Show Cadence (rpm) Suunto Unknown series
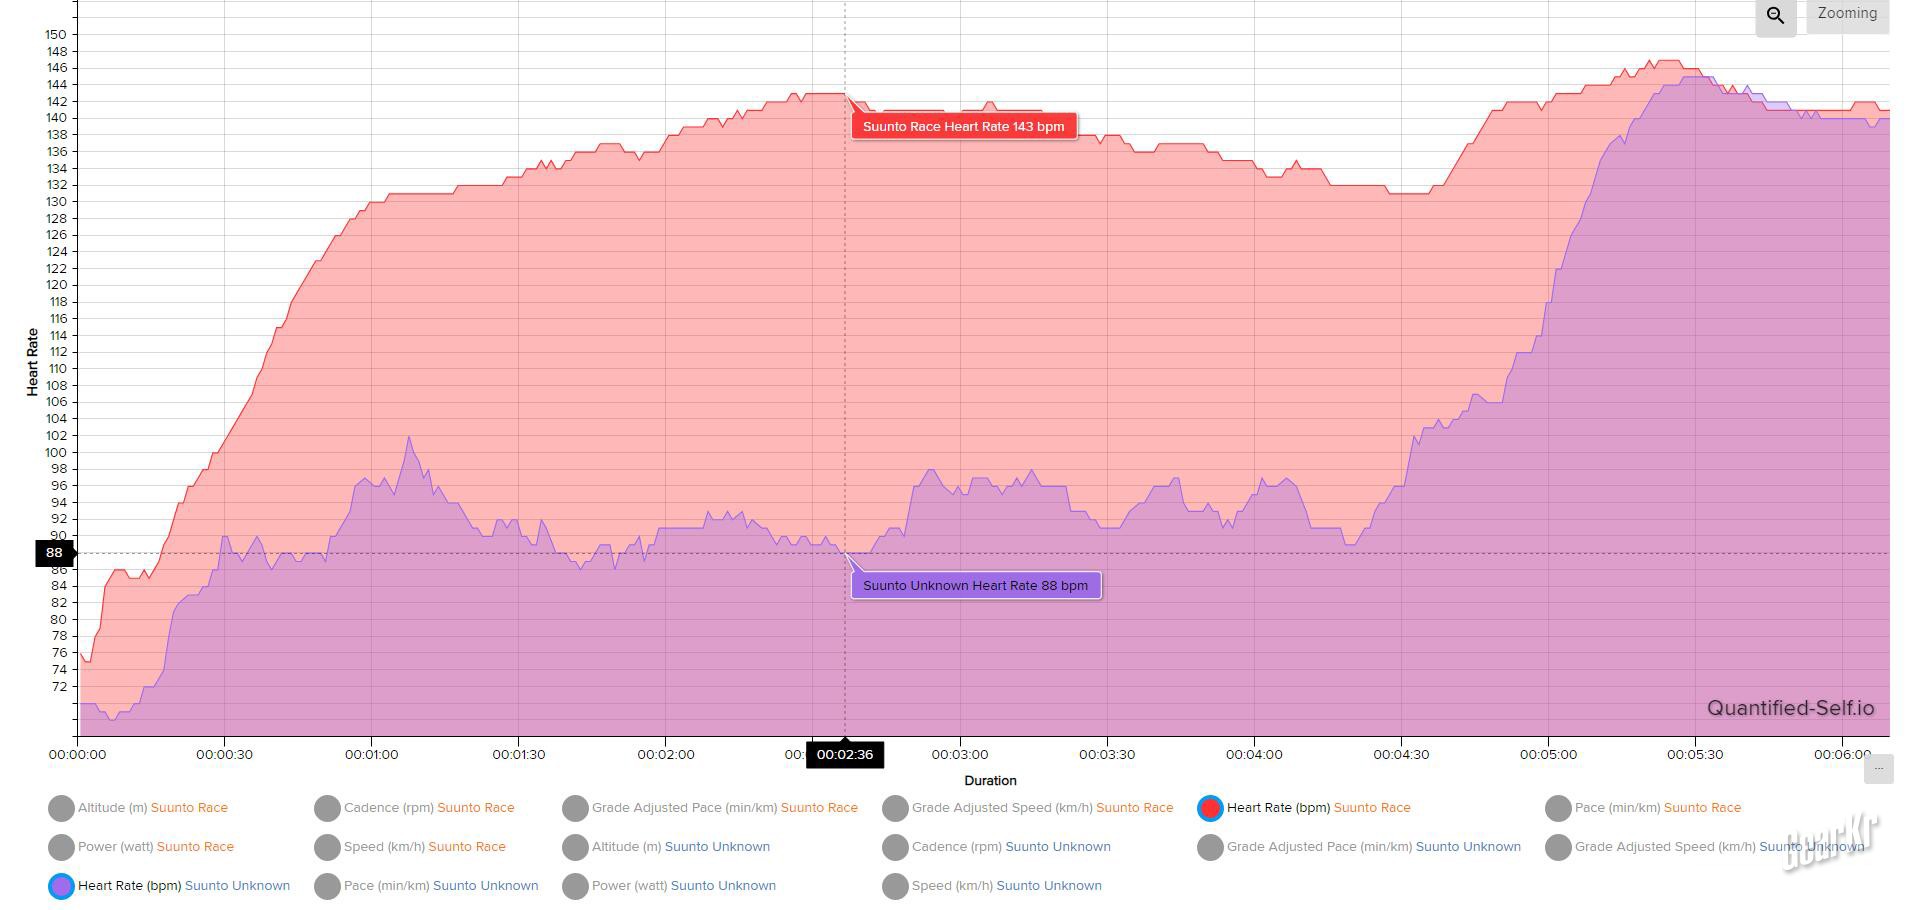This screenshot has width=1918, height=910. point(895,847)
